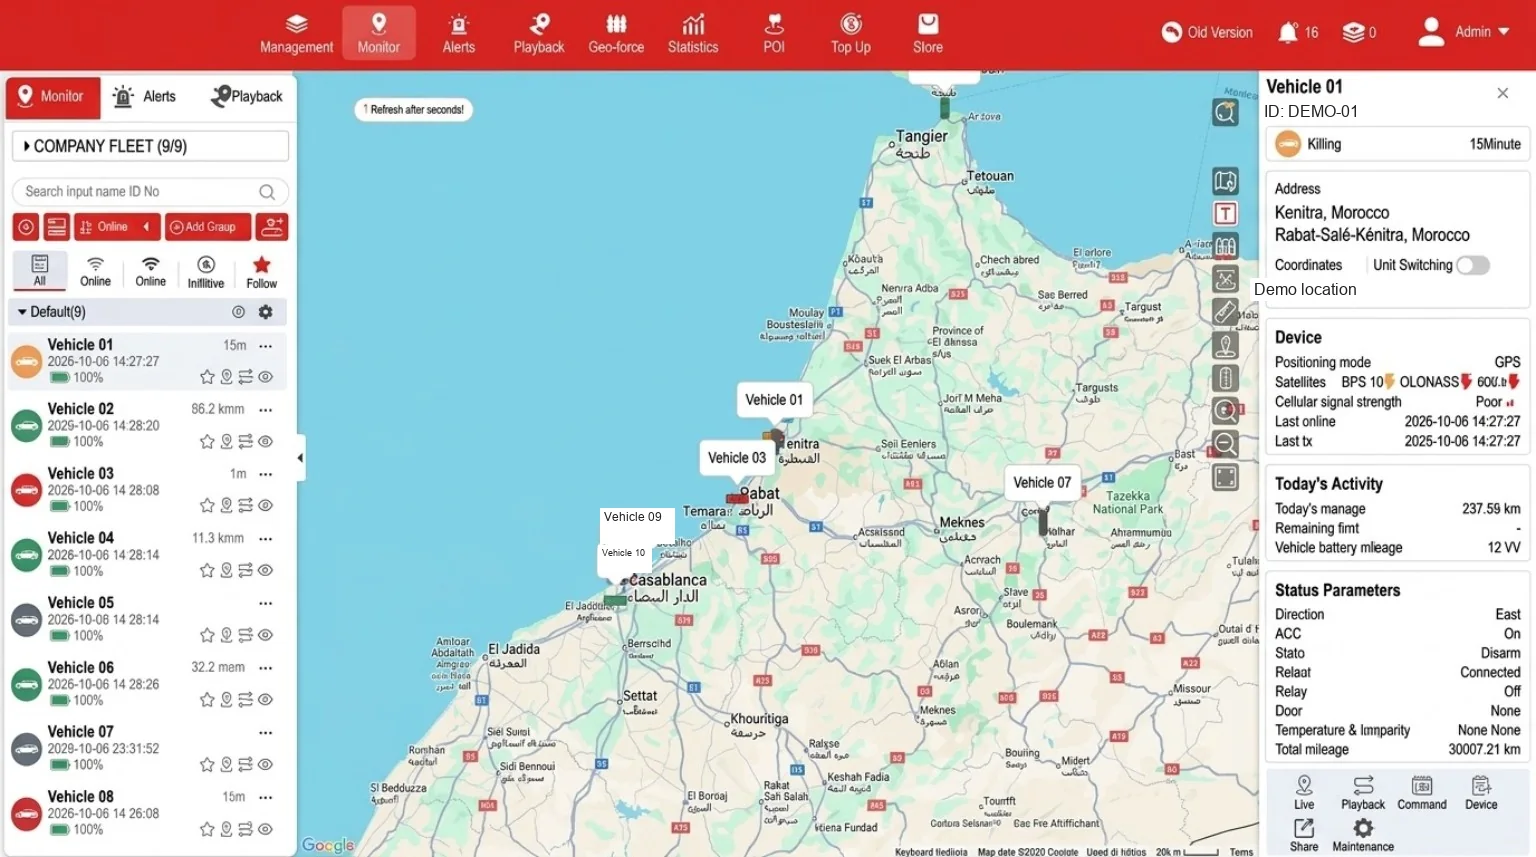
Task: Close the Vehicle 01 detail panel
Action: click(1503, 93)
